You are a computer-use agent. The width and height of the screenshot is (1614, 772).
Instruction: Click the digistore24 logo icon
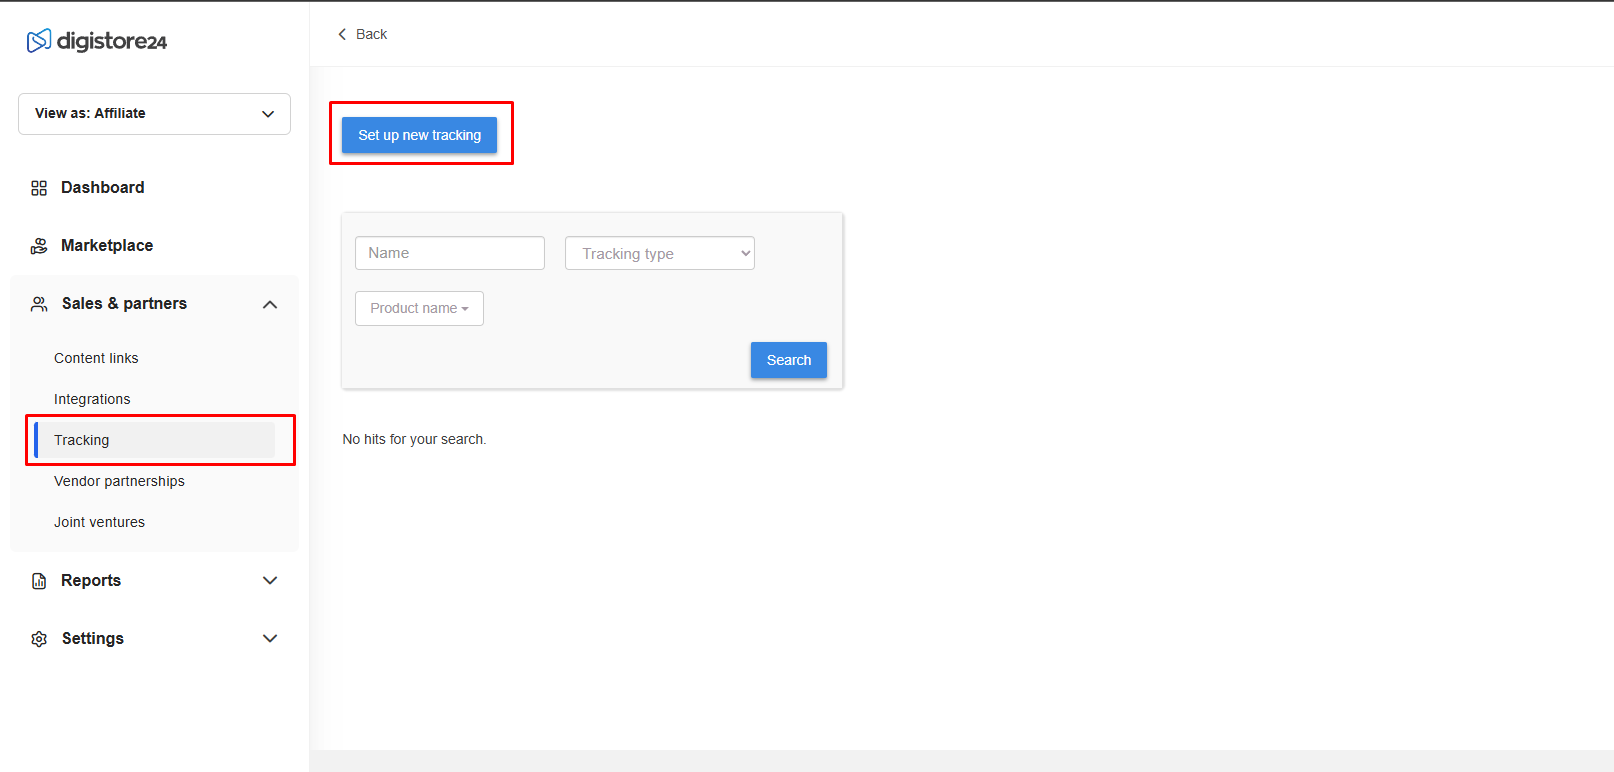[x=39, y=41]
